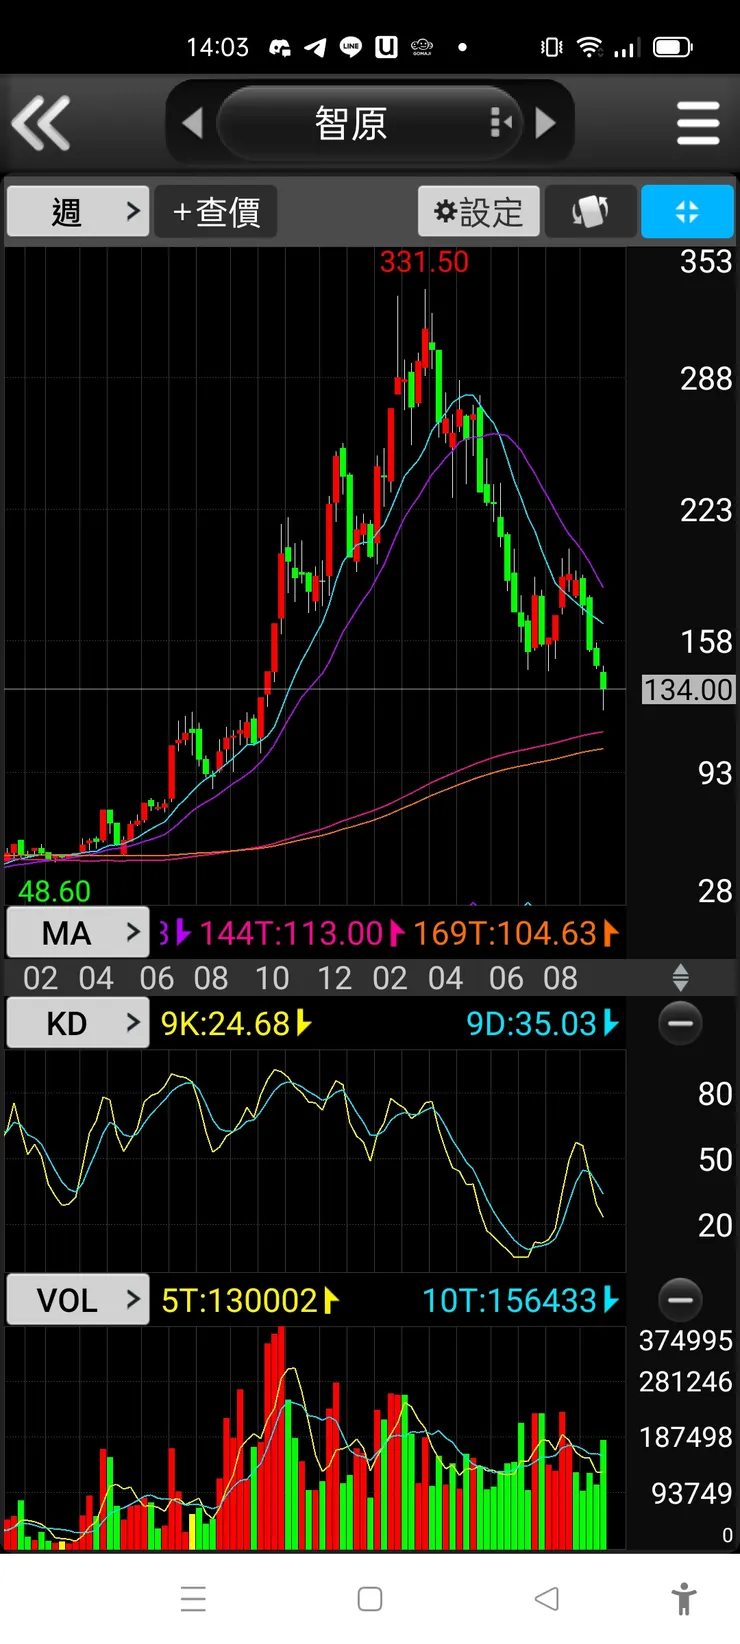Screen dimensions: 740x1644
Task: Open the 週 period dropdown
Action: click(78, 211)
